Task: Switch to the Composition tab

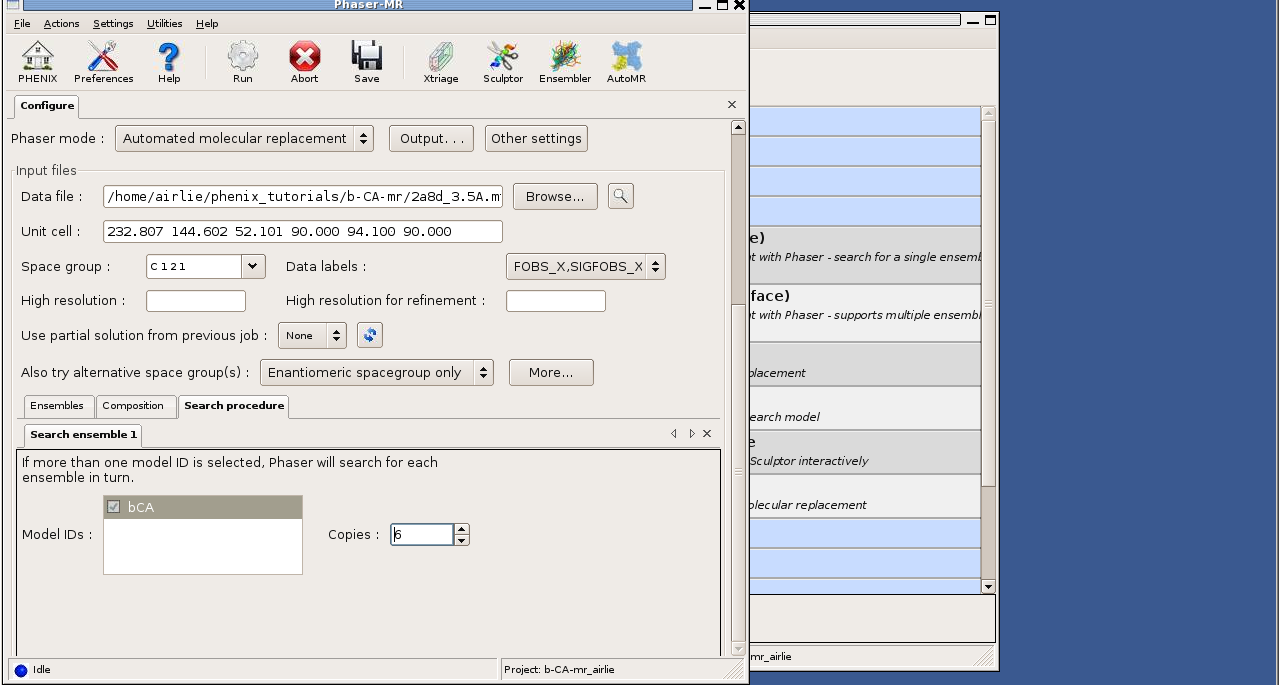Action: click(x=133, y=406)
